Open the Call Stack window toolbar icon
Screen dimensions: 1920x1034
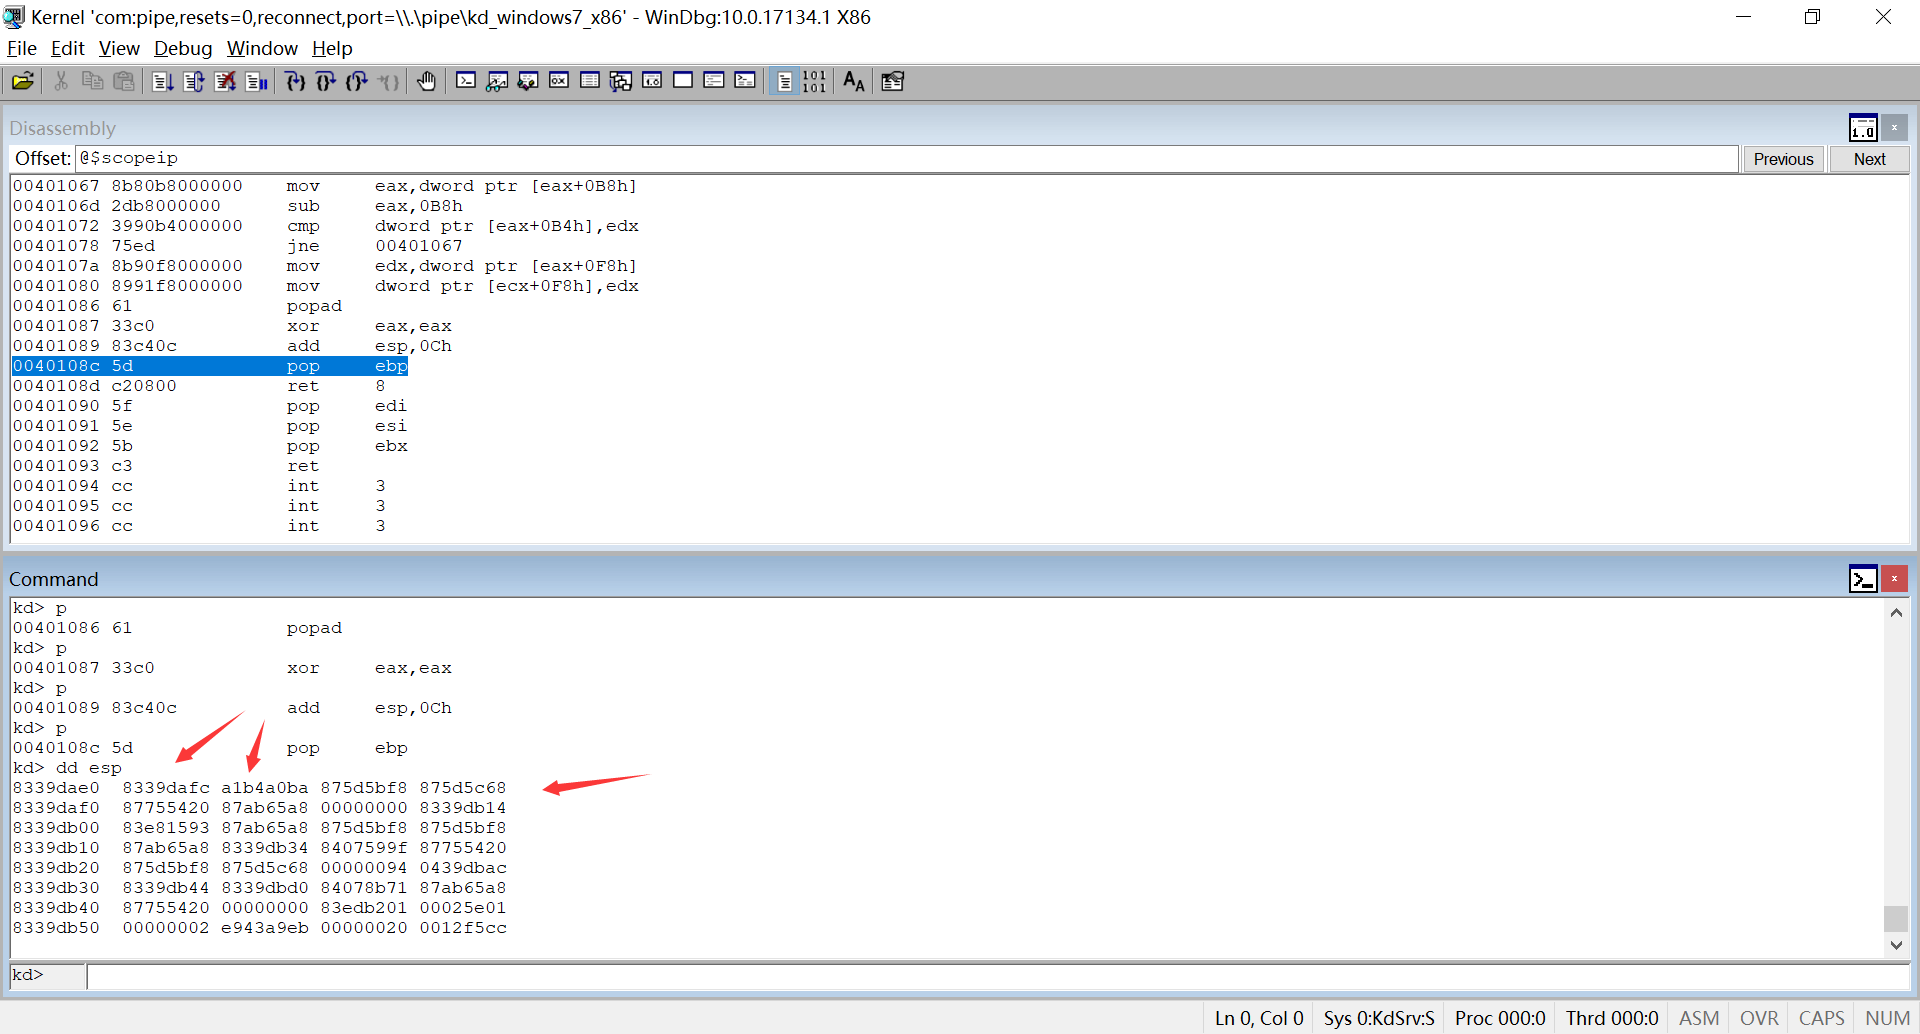[x=621, y=81]
